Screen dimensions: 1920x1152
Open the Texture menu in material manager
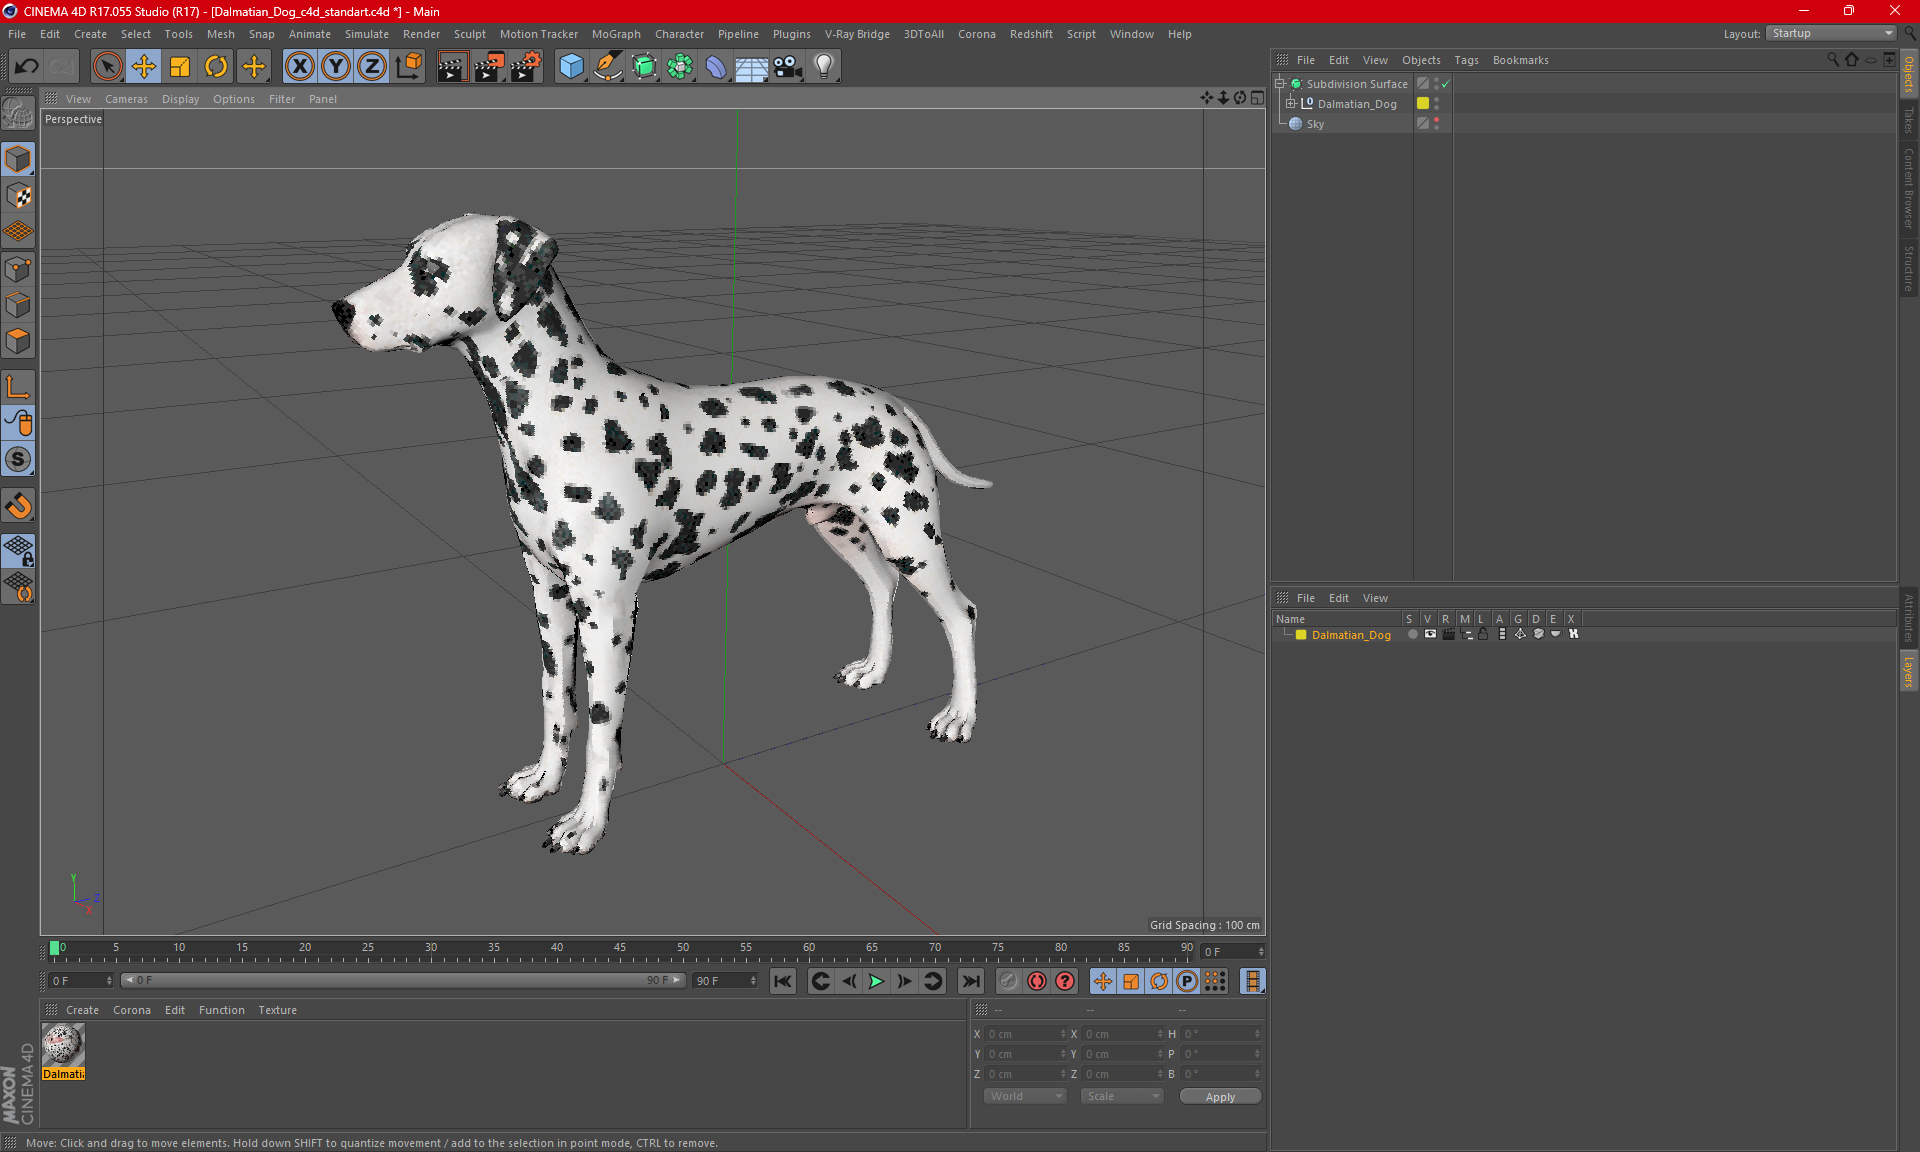pyautogui.click(x=277, y=1010)
